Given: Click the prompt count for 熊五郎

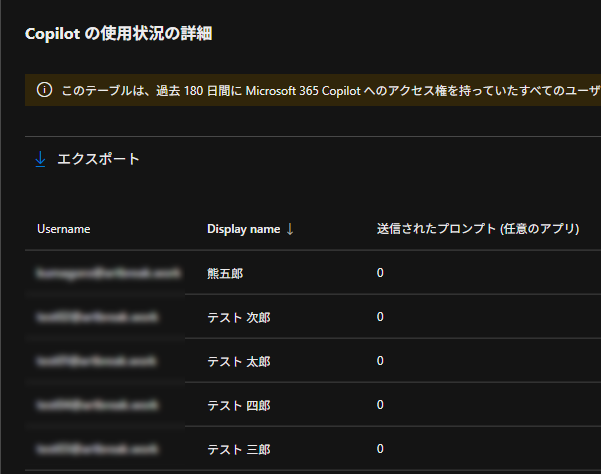Looking at the screenshot, I should point(380,273).
